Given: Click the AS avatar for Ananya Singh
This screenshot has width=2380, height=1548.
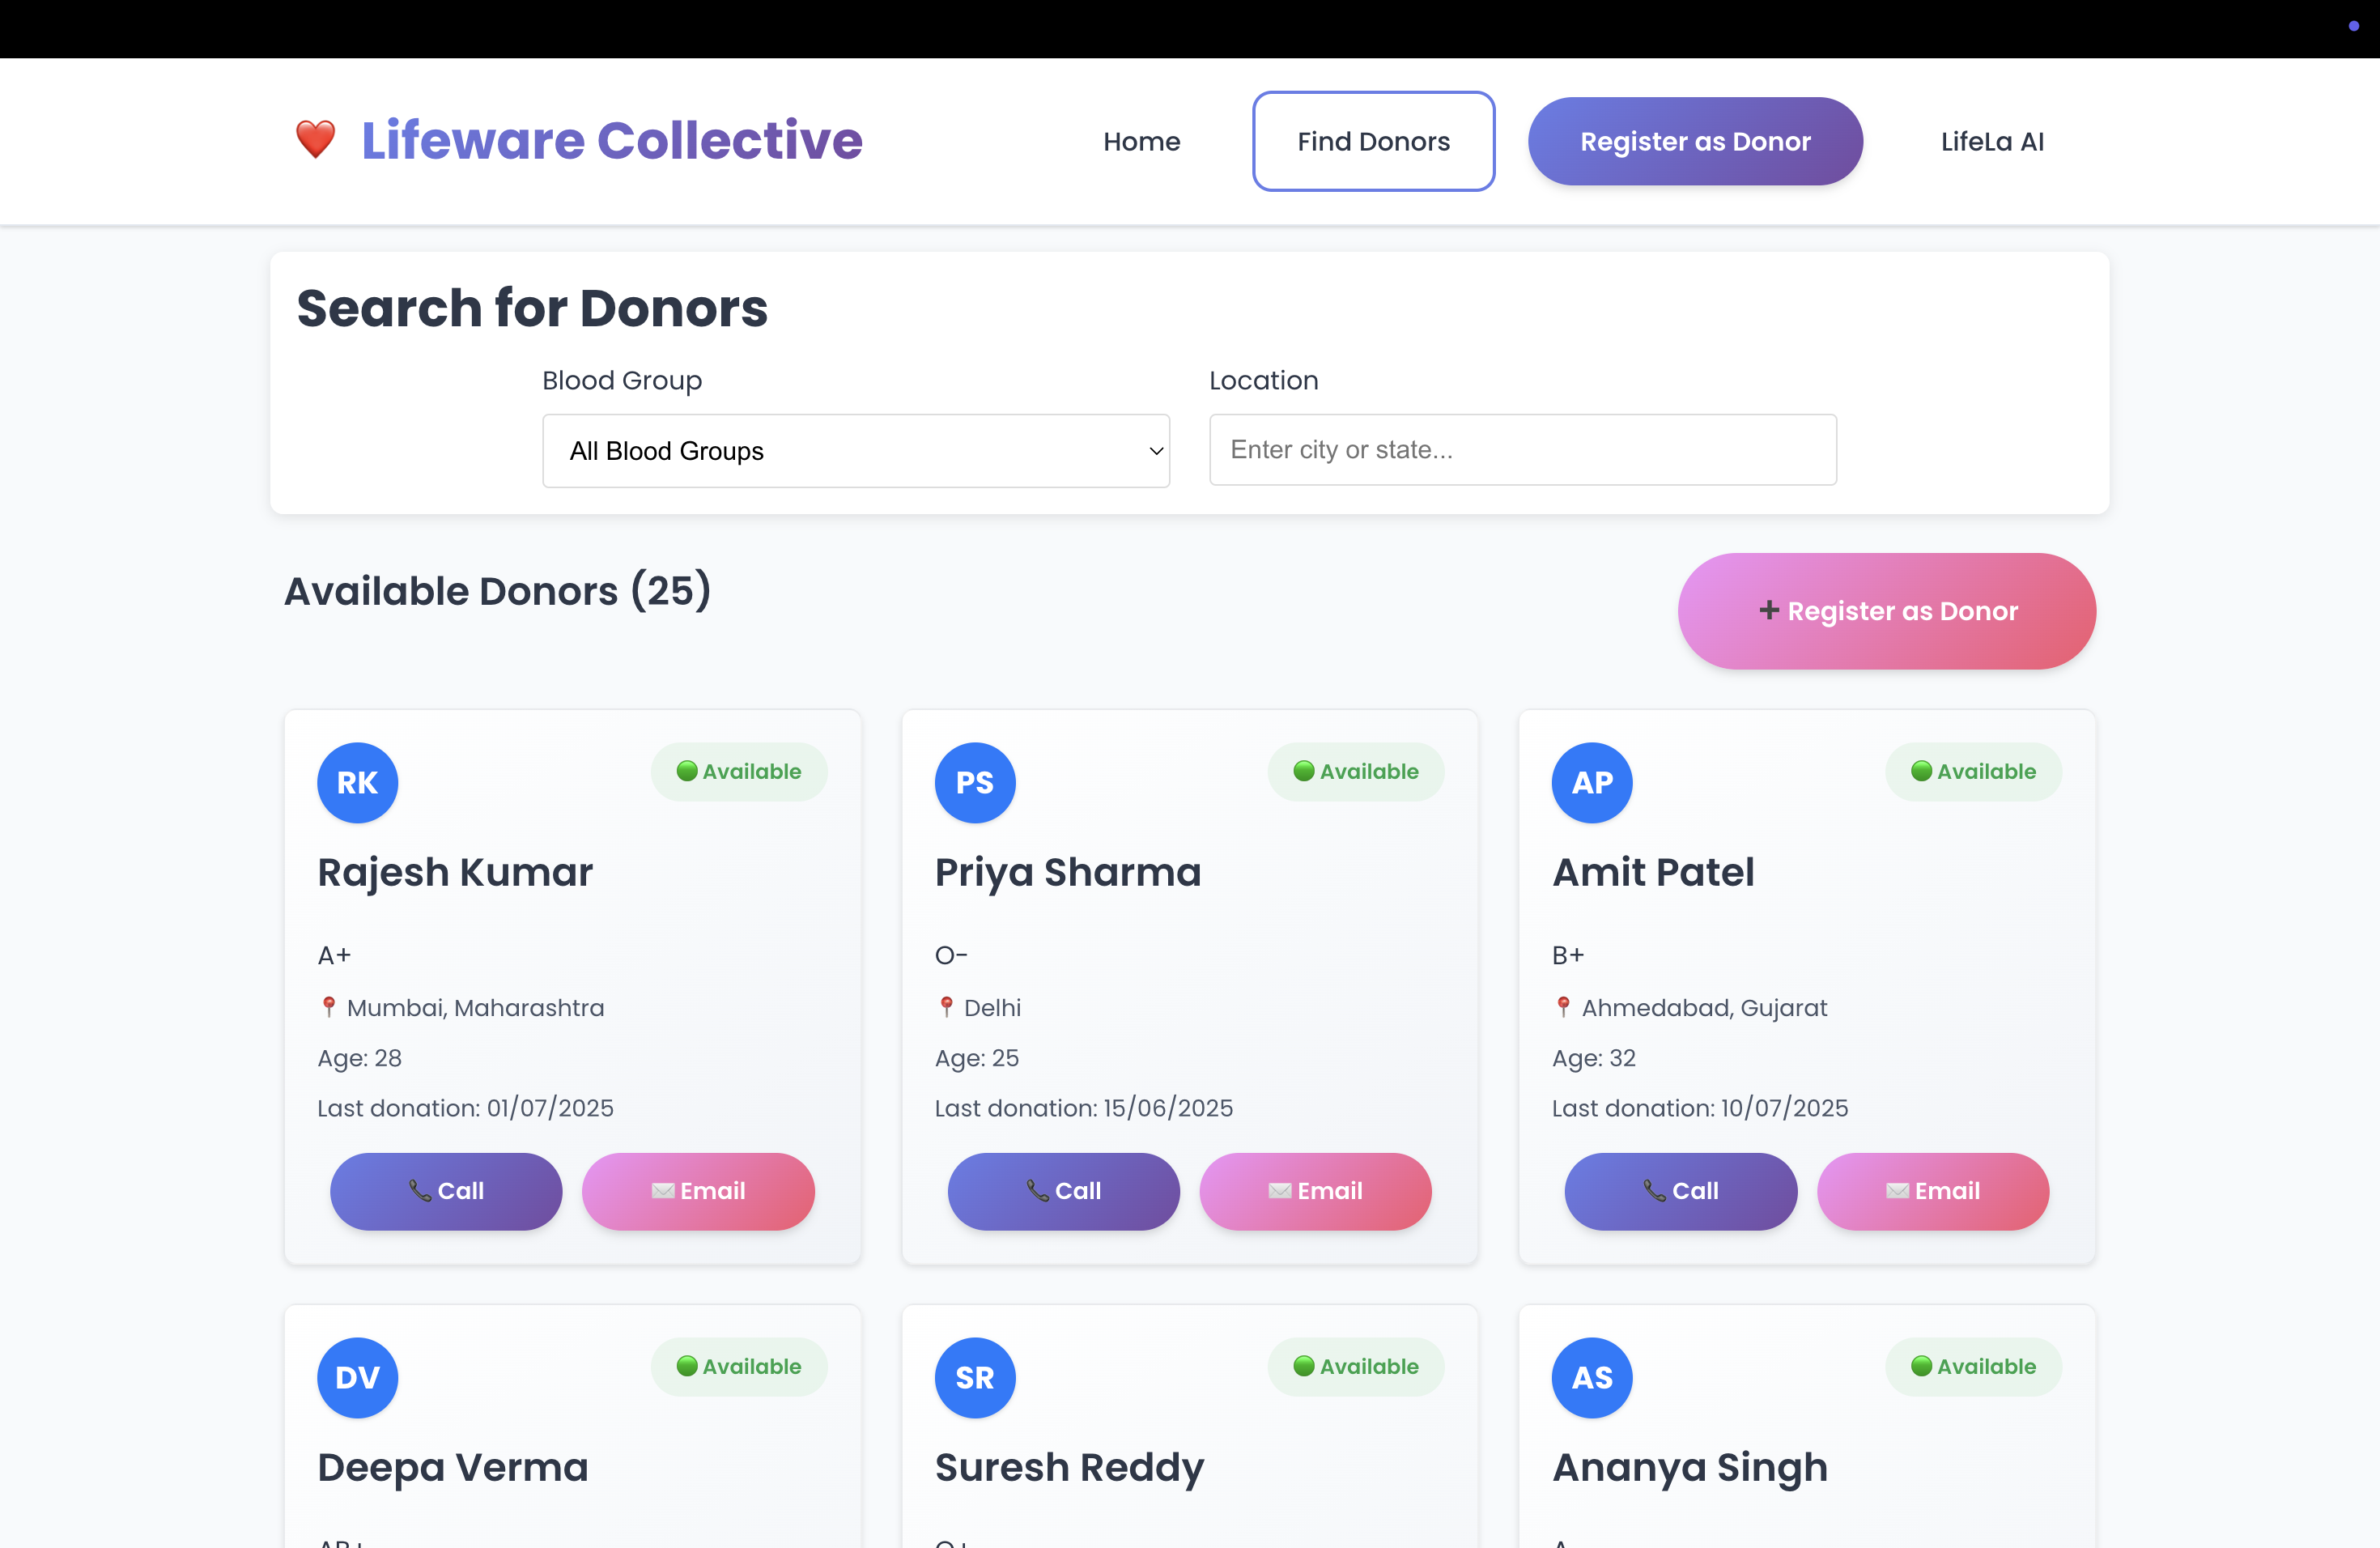Looking at the screenshot, I should coord(1592,1377).
